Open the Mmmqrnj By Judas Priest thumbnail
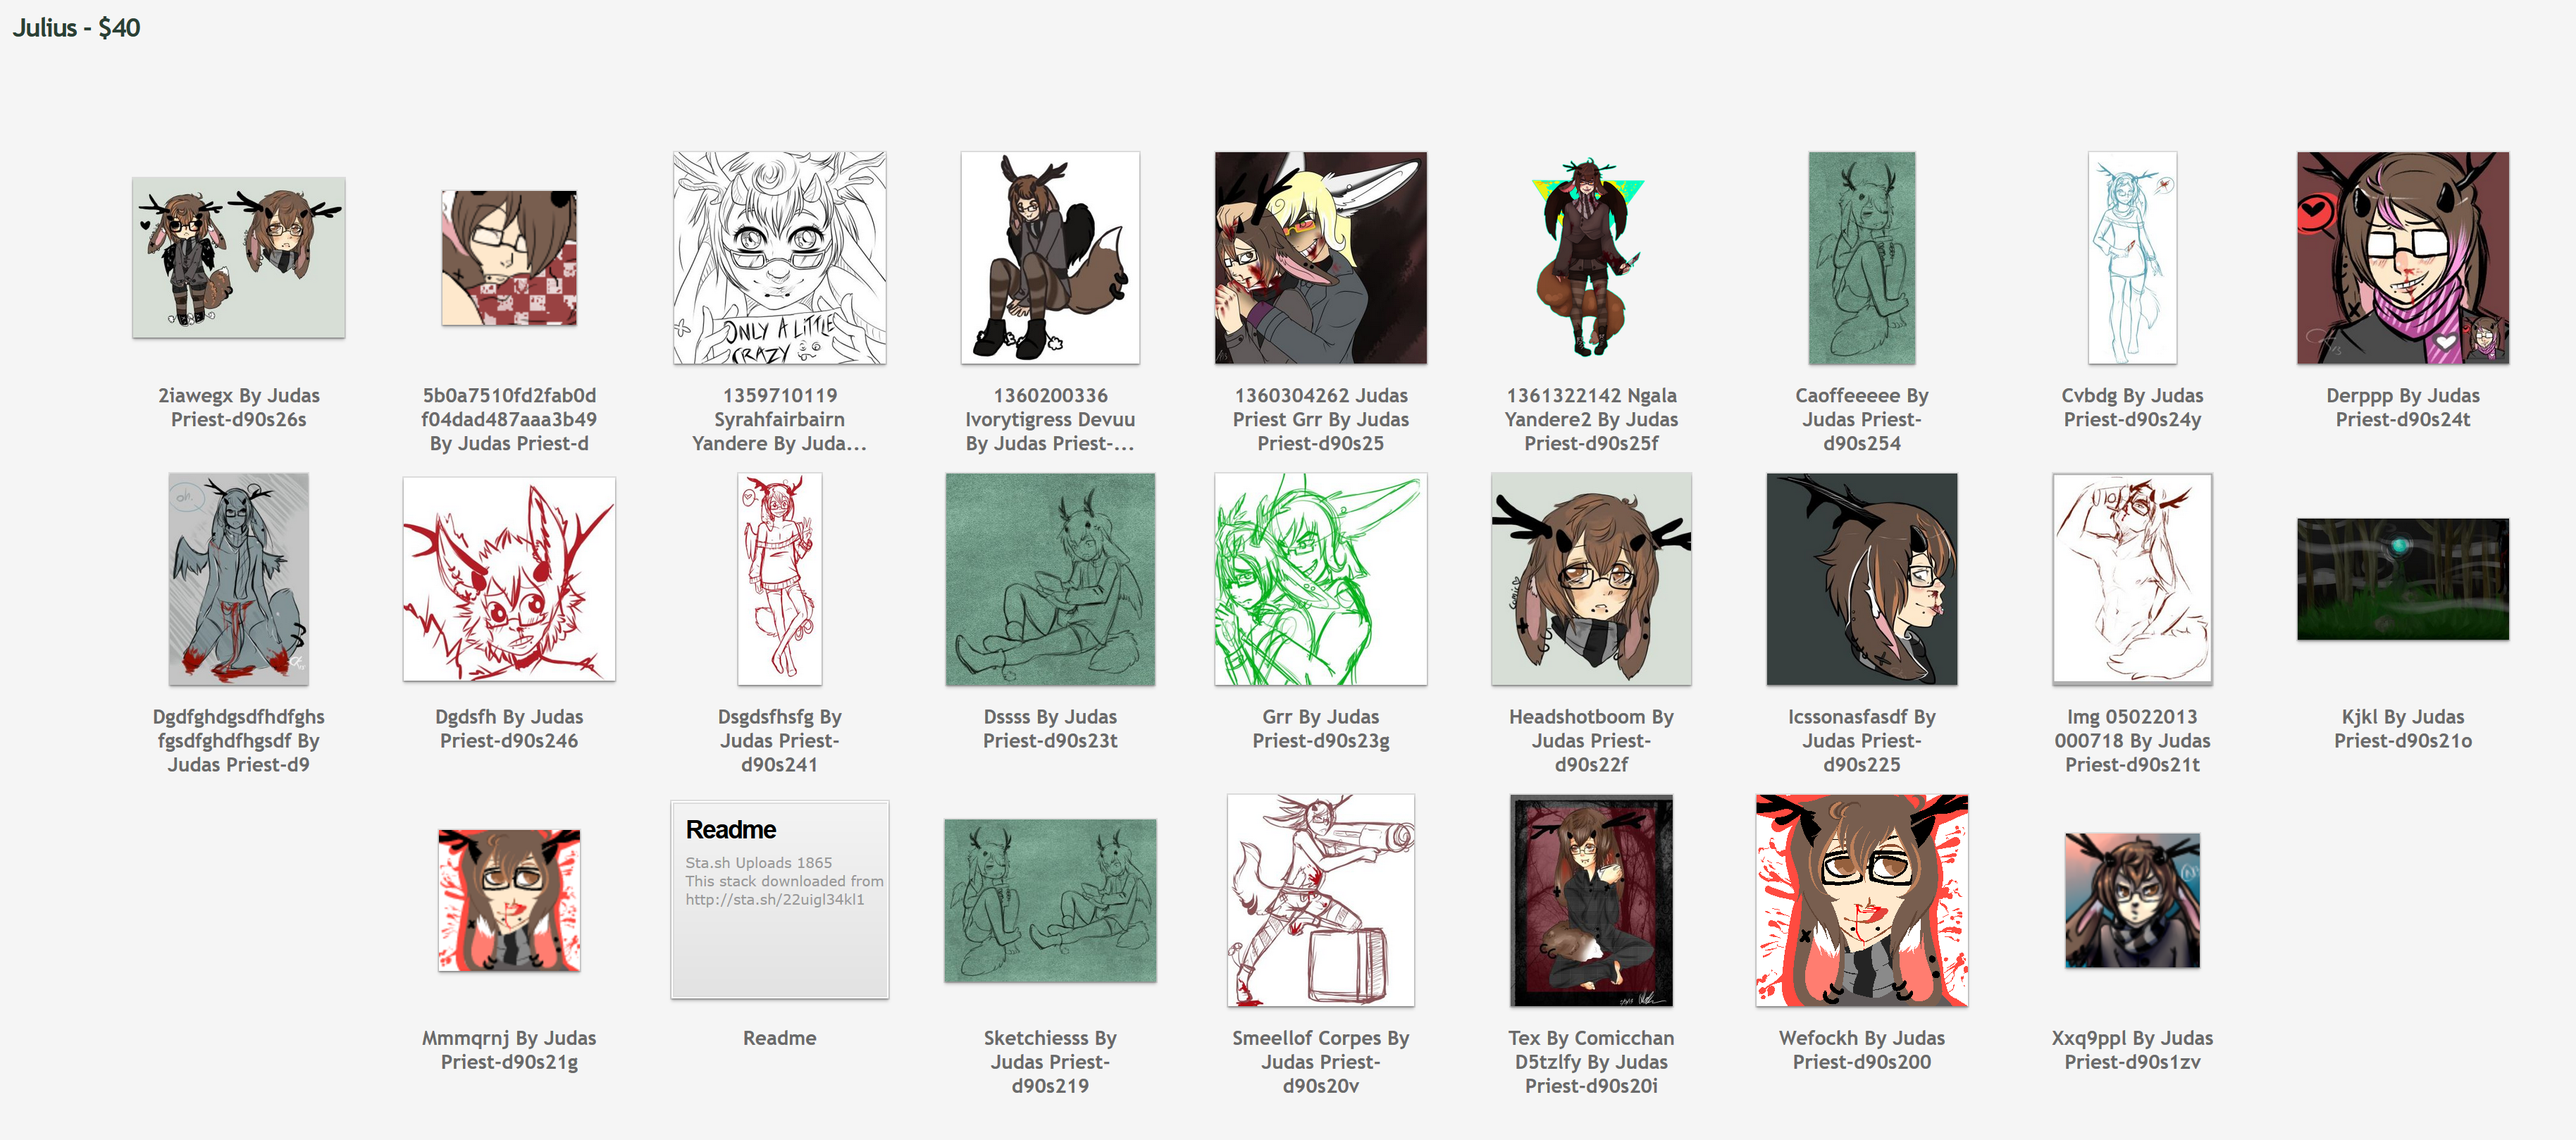The width and height of the screenshot is (2576, 1140). point(509,900)
